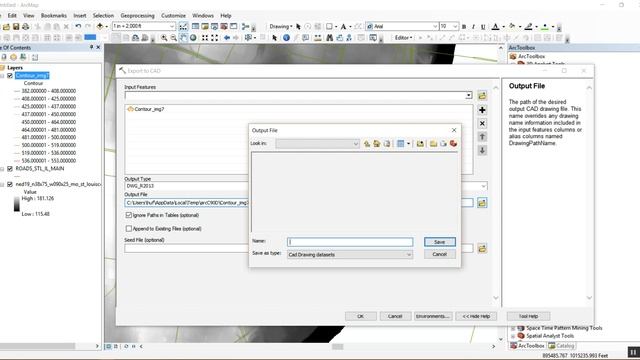Switch to the Catalog tab
The height and width of the screenshot is (360, 640).
pyautogui.click(x=562, y=346)
